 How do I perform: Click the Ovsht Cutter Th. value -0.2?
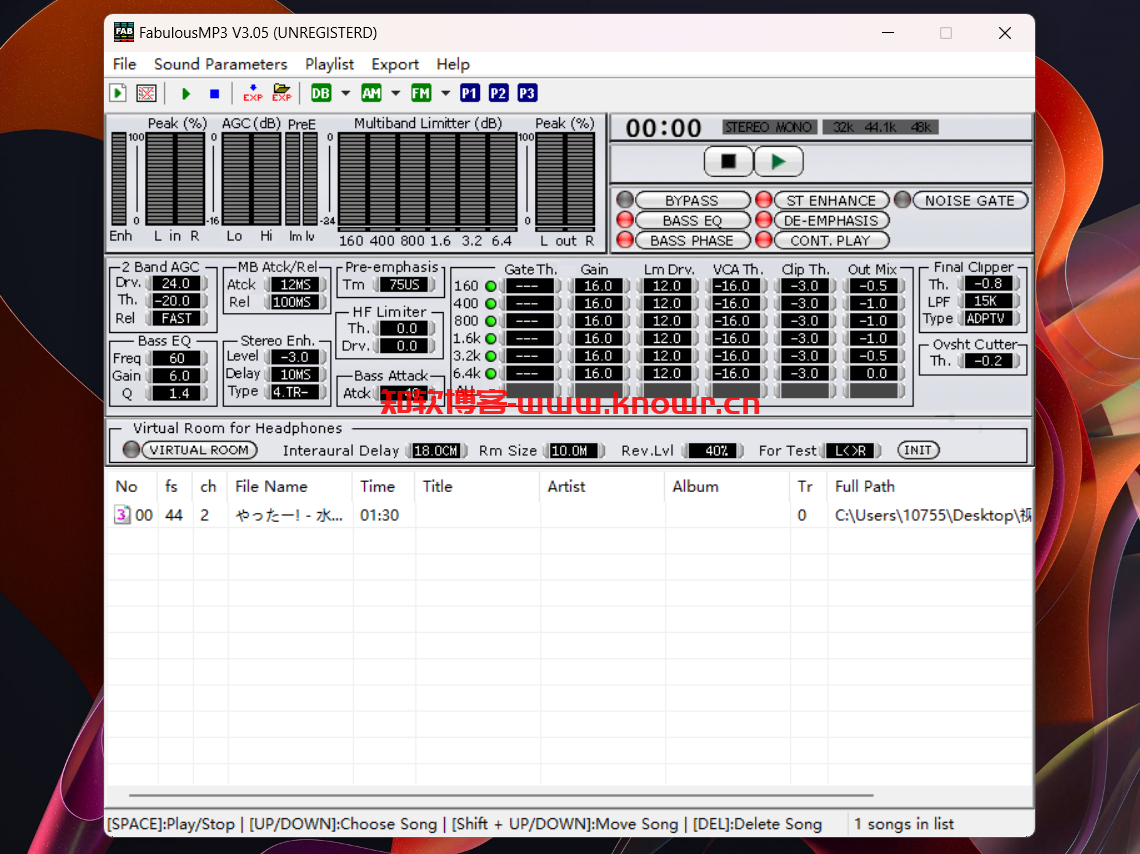(x=987, y=361)
